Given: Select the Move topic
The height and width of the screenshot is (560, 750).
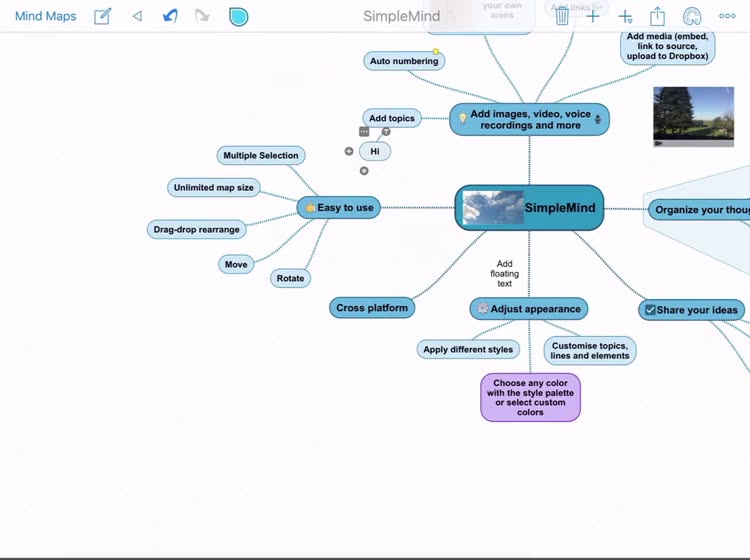Looking at the screenshot, I should click(x=236, y=264).
